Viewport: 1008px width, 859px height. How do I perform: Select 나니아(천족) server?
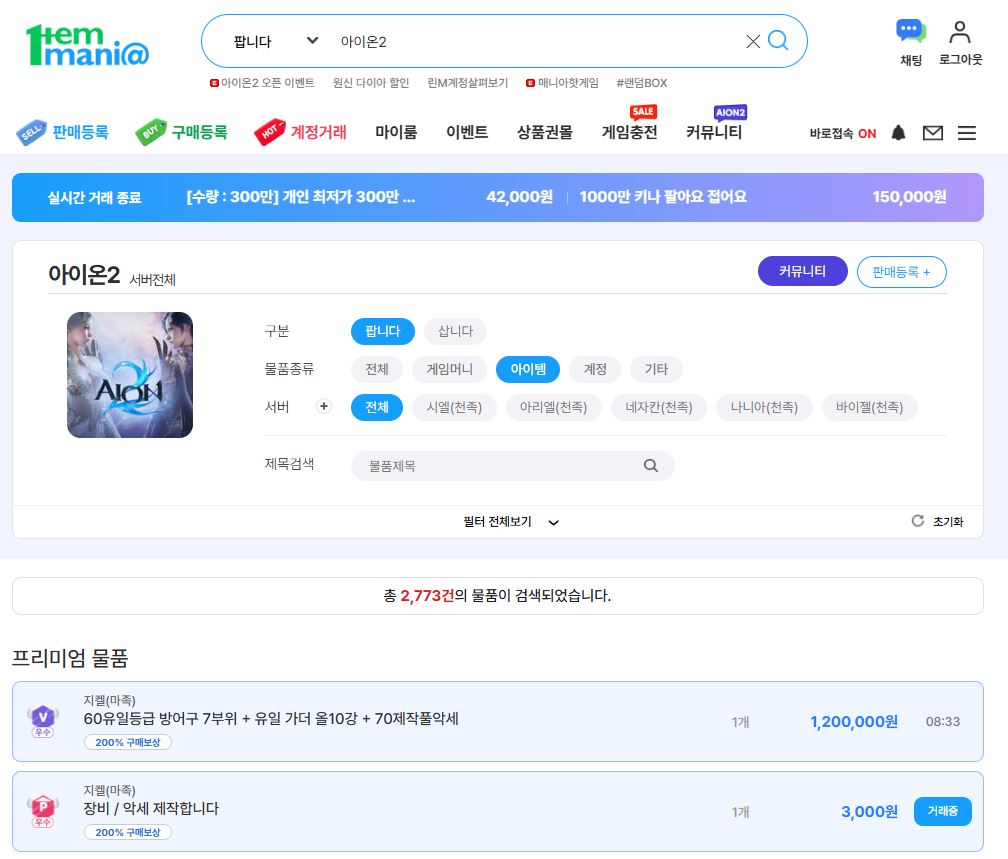click(764, 407)
